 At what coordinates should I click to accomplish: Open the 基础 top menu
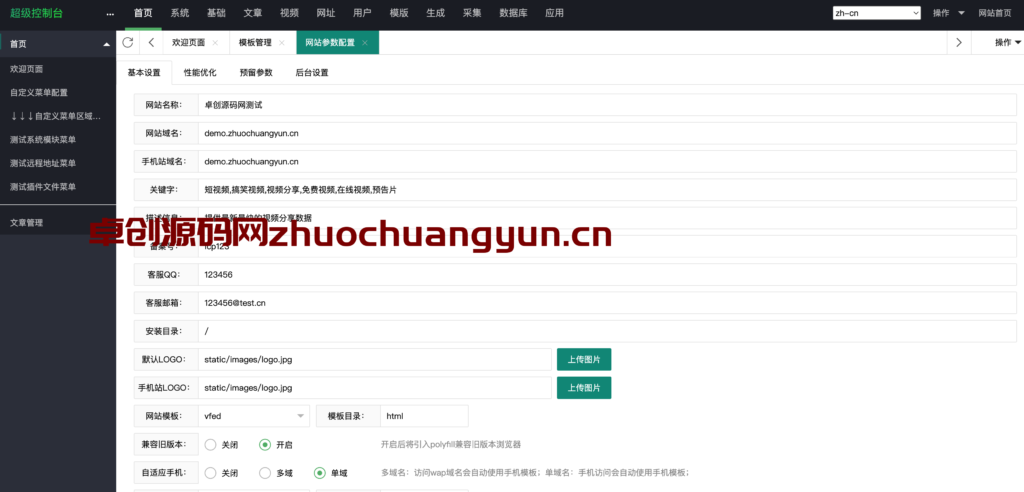pos(216,14)
